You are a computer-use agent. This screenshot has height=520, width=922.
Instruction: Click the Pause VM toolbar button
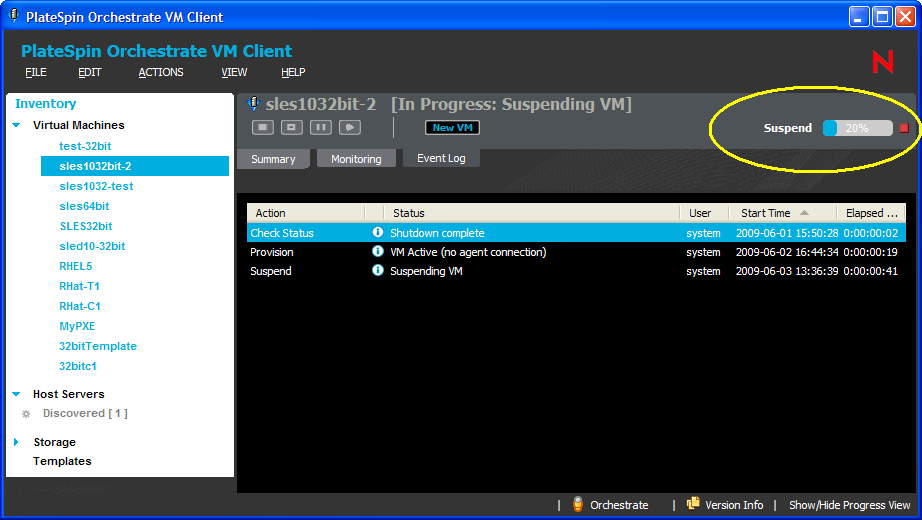(320, 127)
